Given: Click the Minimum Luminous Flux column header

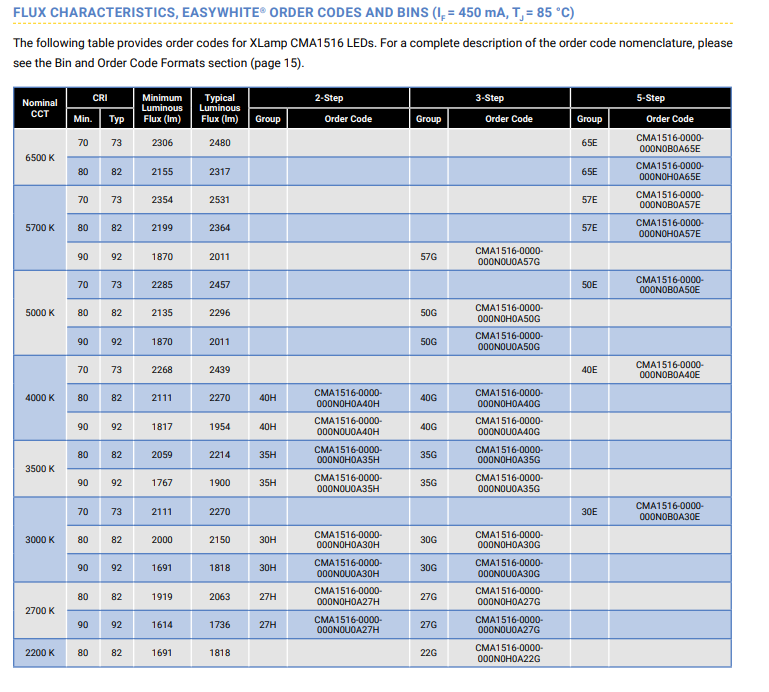Looking at the screenshot, I should coord(162,108).
